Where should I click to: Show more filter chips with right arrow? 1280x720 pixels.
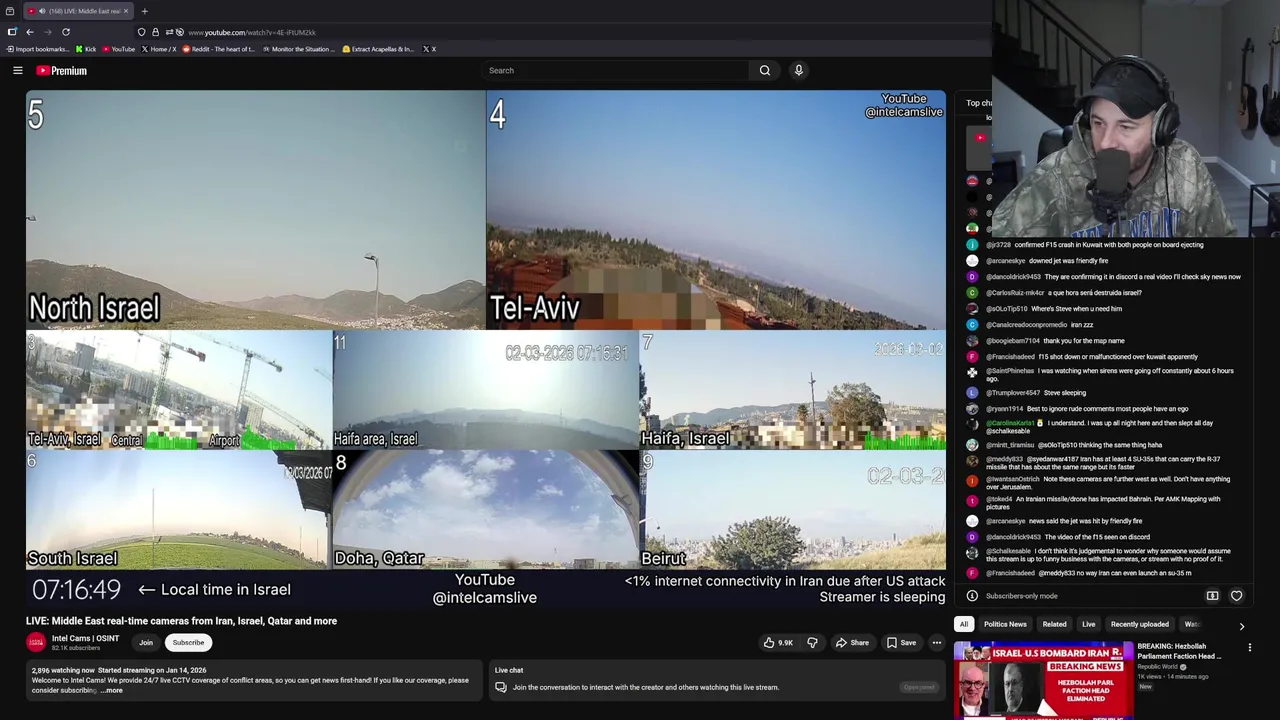(x=1242, y=626)
